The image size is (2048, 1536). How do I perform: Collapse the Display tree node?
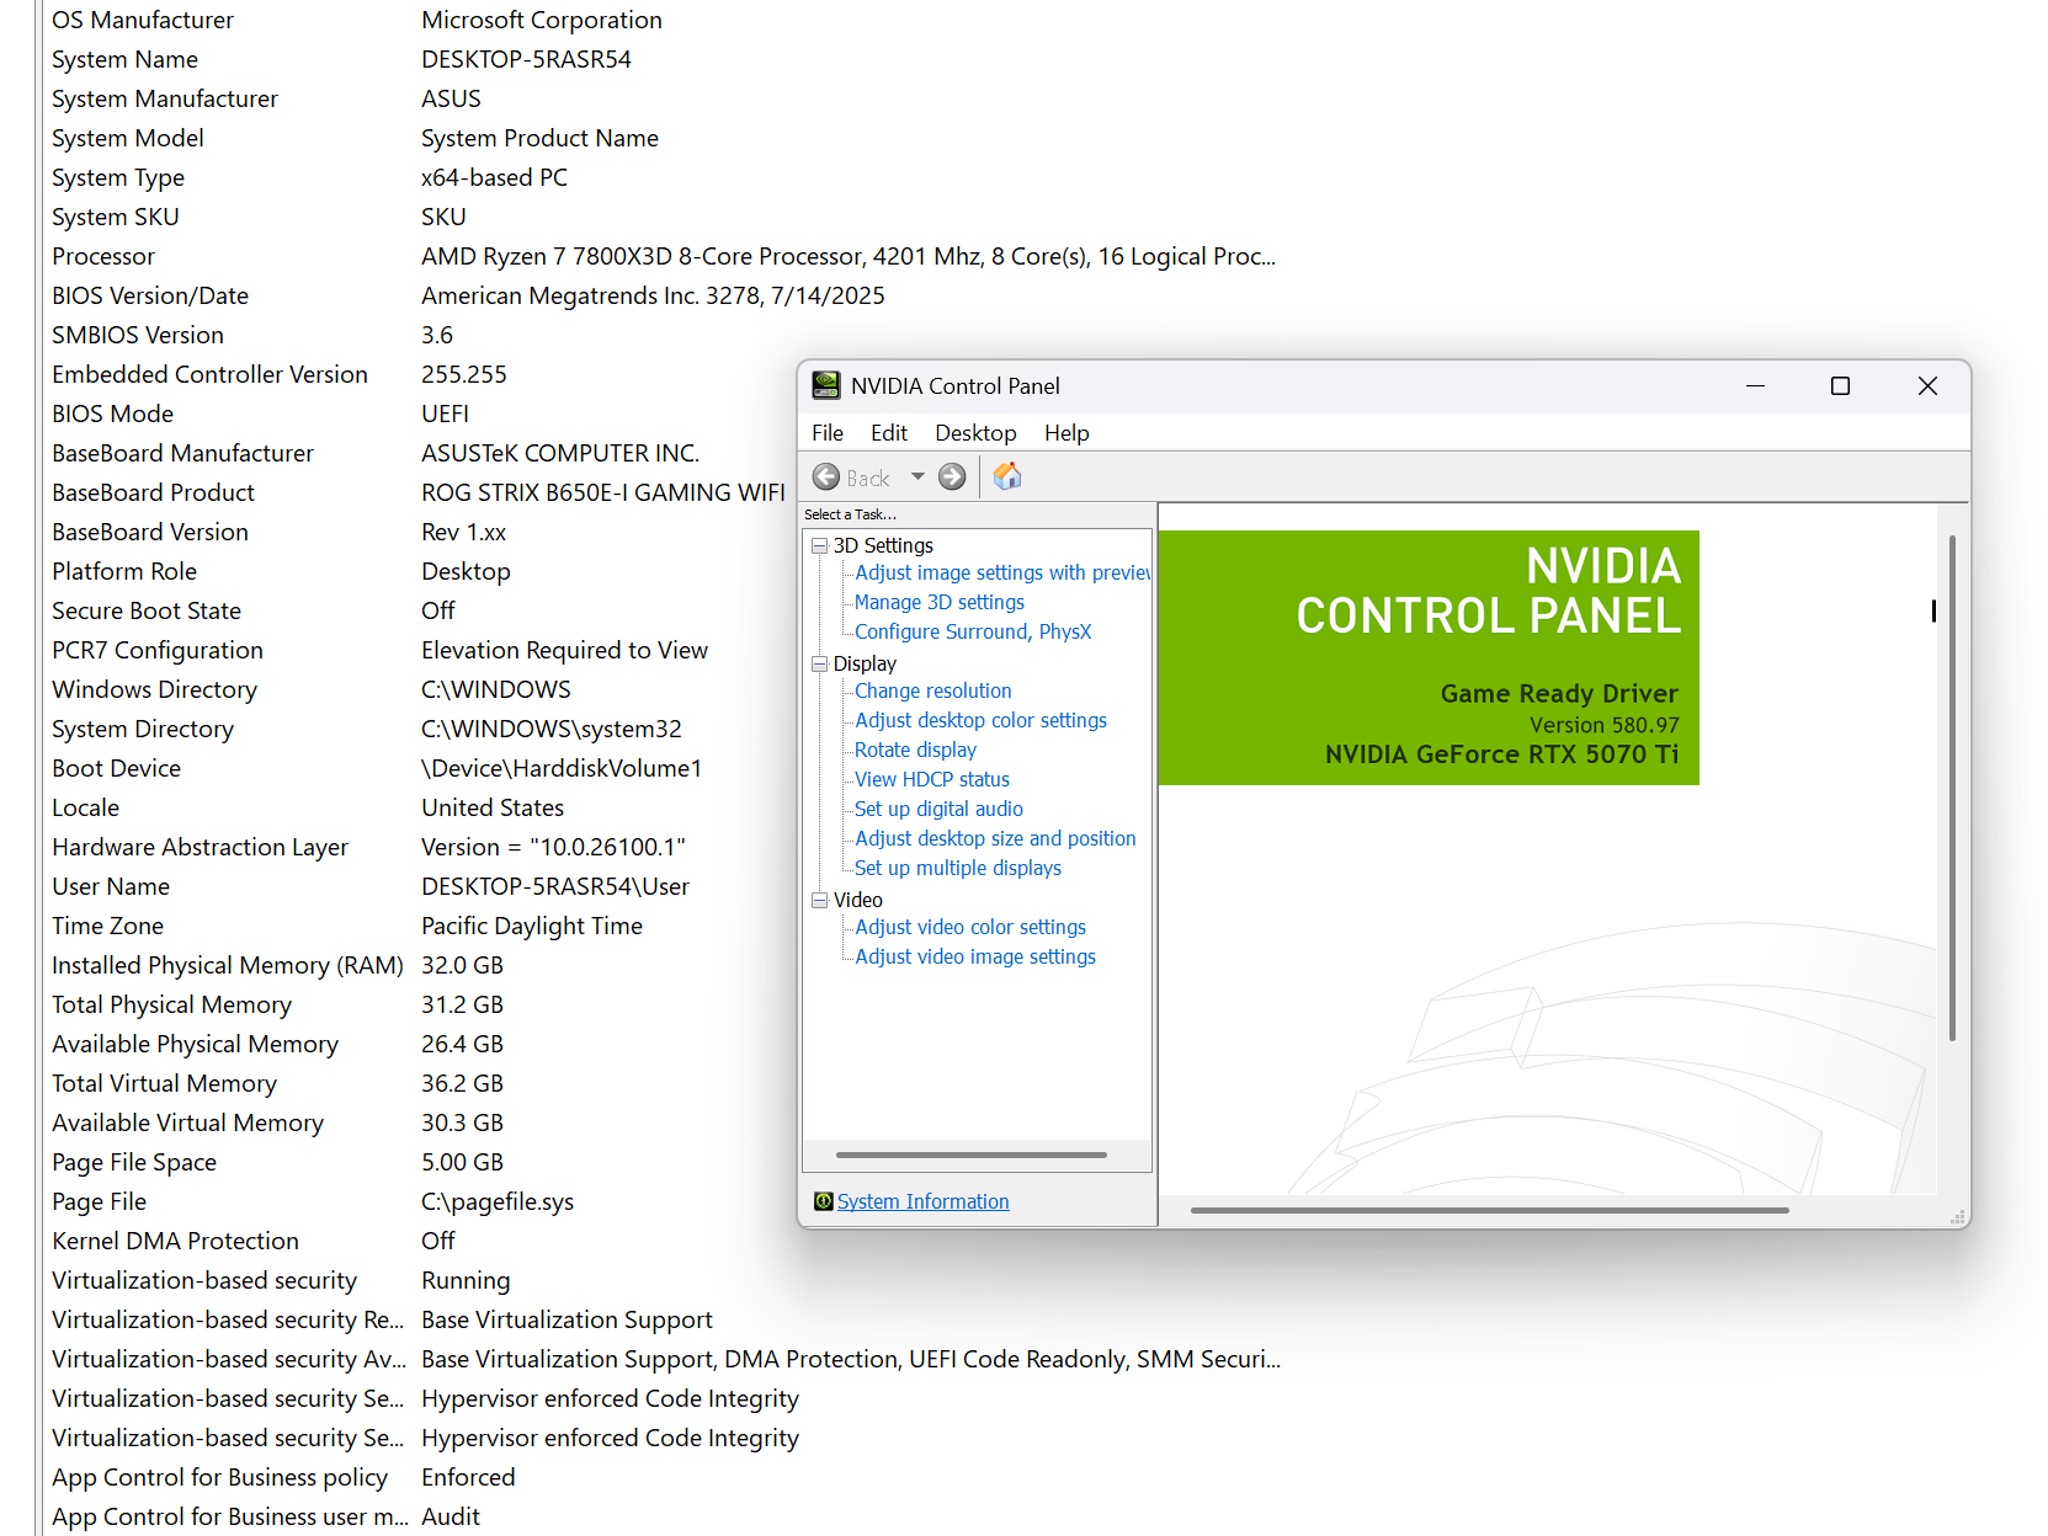[820, 663]
